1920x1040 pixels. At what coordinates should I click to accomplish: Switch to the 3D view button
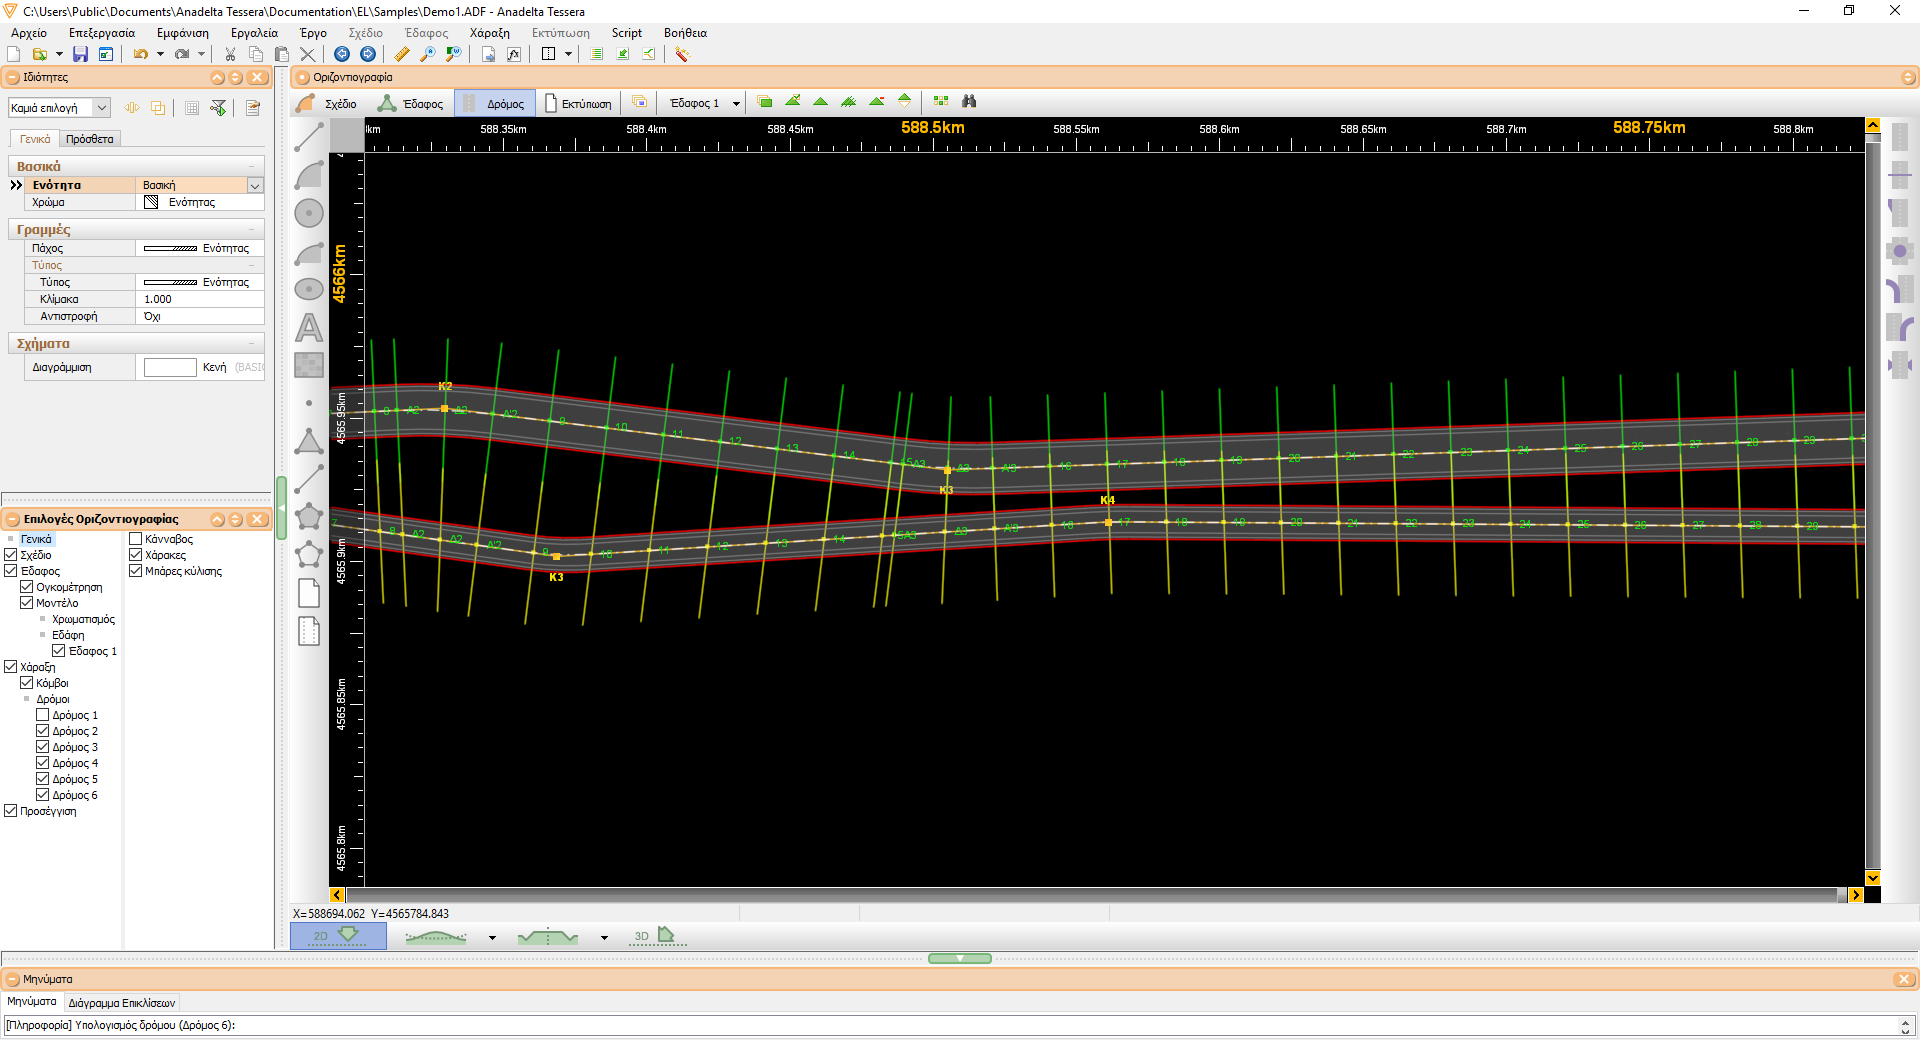click(657, 936)
